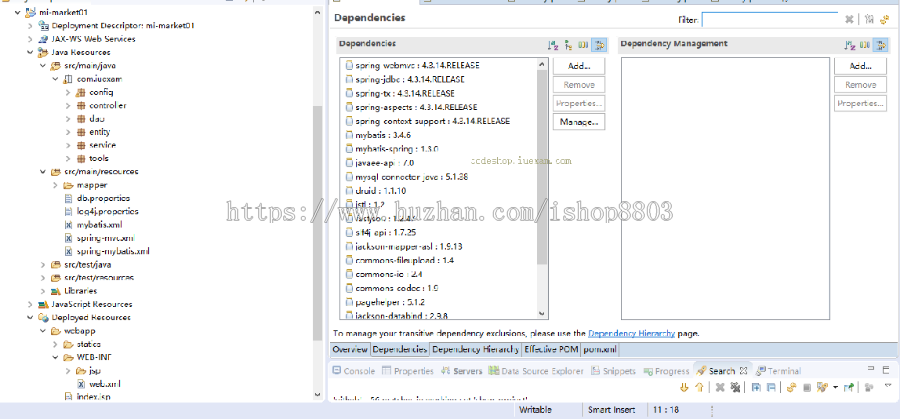Expand the Libraries node
The width and height of the screenshot is (900, 419).
pyautogui.click(x=43, y=291)
